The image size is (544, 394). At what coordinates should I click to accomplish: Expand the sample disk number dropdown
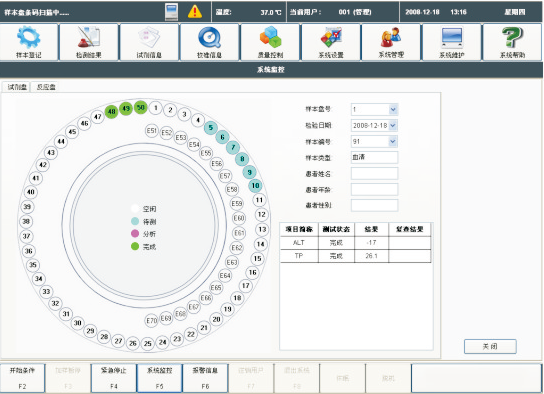point(393,110)
